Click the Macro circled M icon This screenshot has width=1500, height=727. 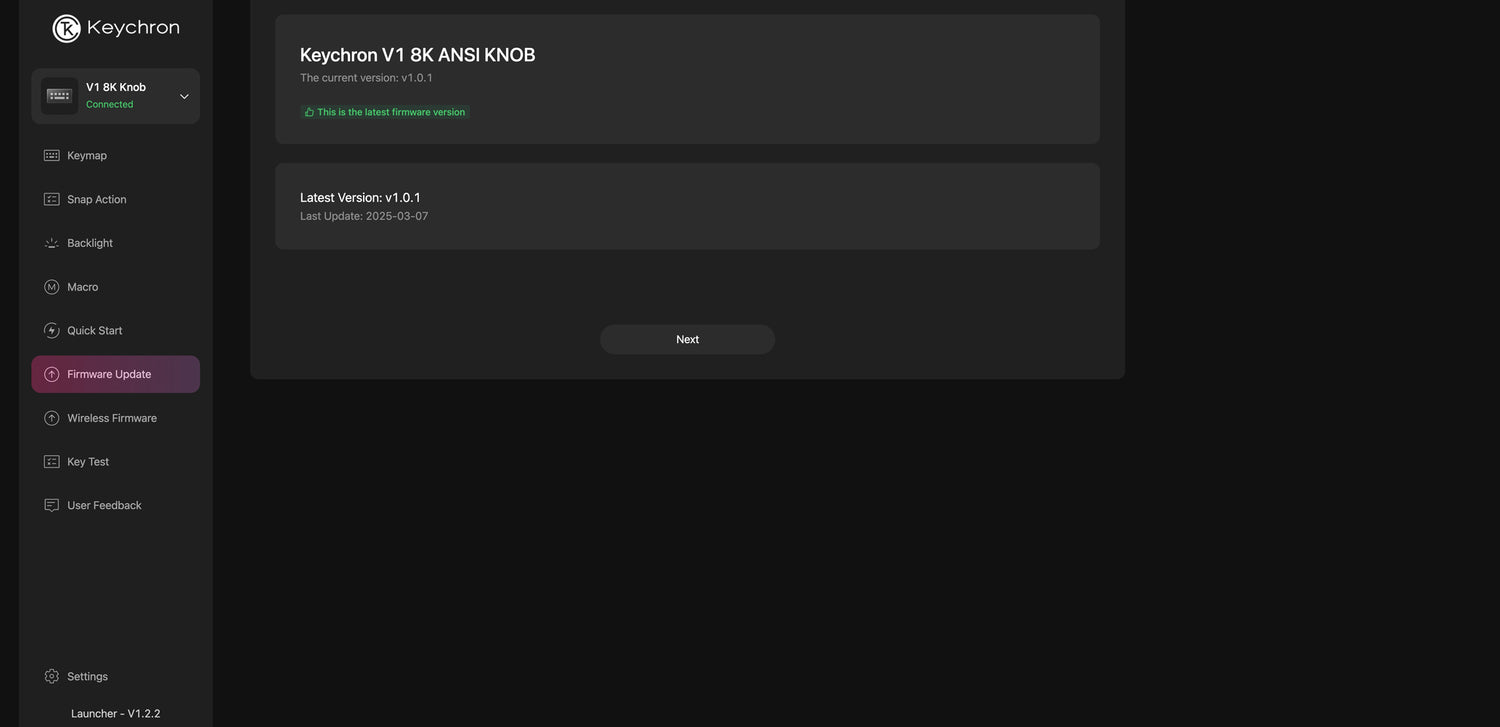51,287
